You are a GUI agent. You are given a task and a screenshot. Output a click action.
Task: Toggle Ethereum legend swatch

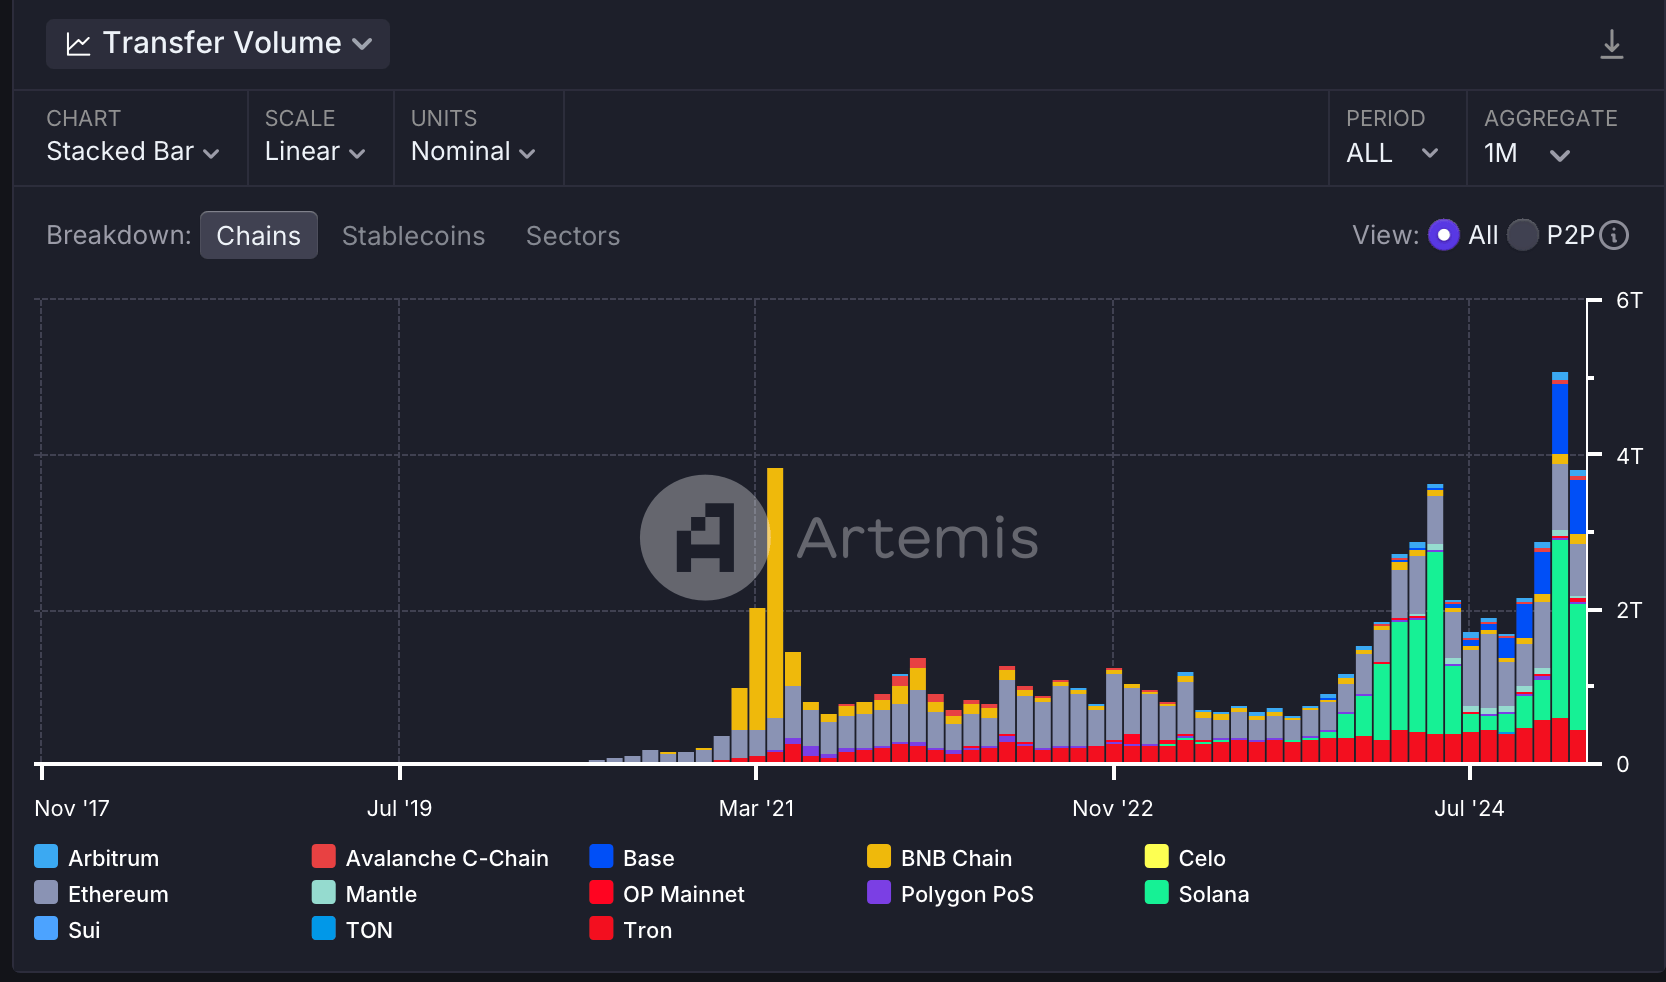click(x=46, y=892)
